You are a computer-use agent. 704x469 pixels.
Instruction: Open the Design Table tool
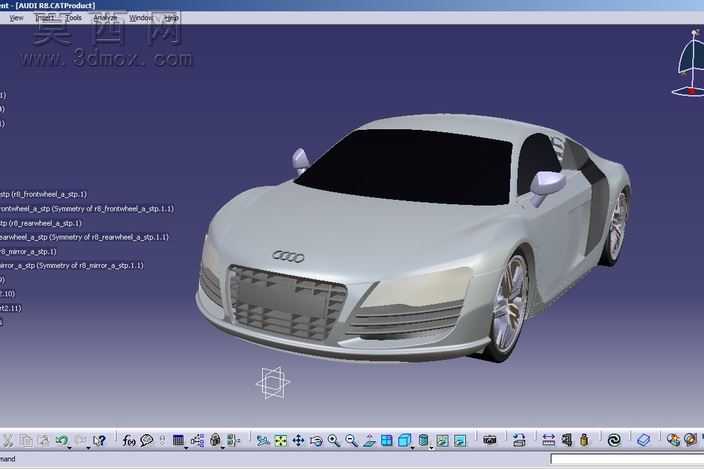tap(178, 441)
